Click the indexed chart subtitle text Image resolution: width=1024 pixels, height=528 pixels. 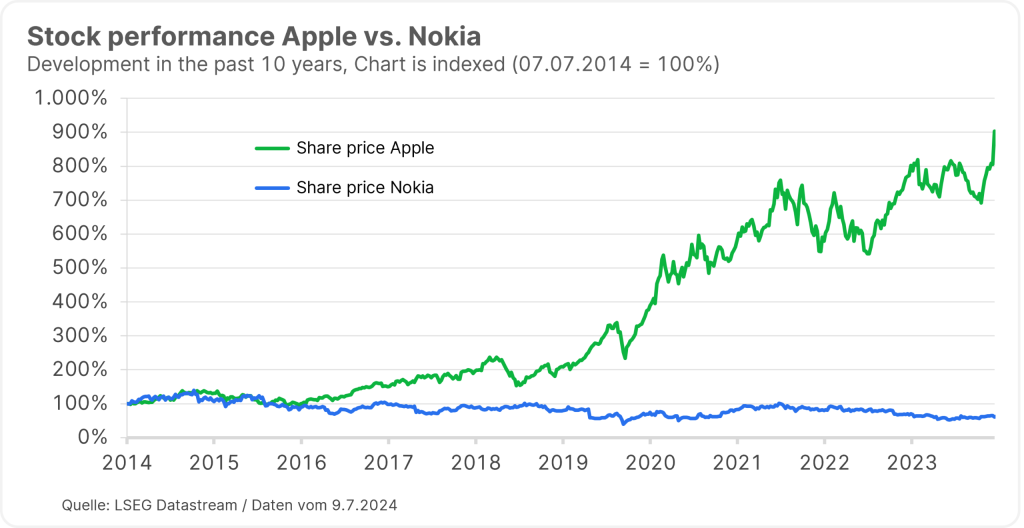[373, 64]
